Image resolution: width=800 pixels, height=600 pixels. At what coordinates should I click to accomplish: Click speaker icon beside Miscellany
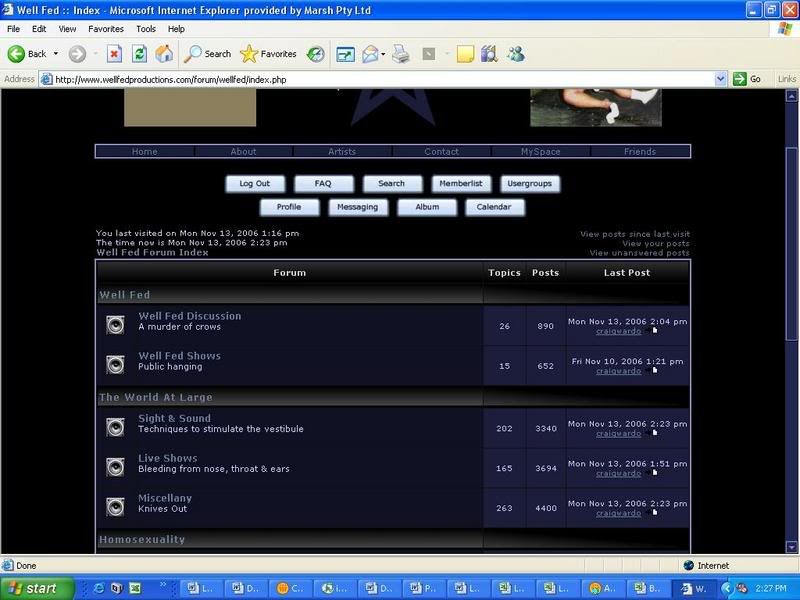tap(115, 507)
